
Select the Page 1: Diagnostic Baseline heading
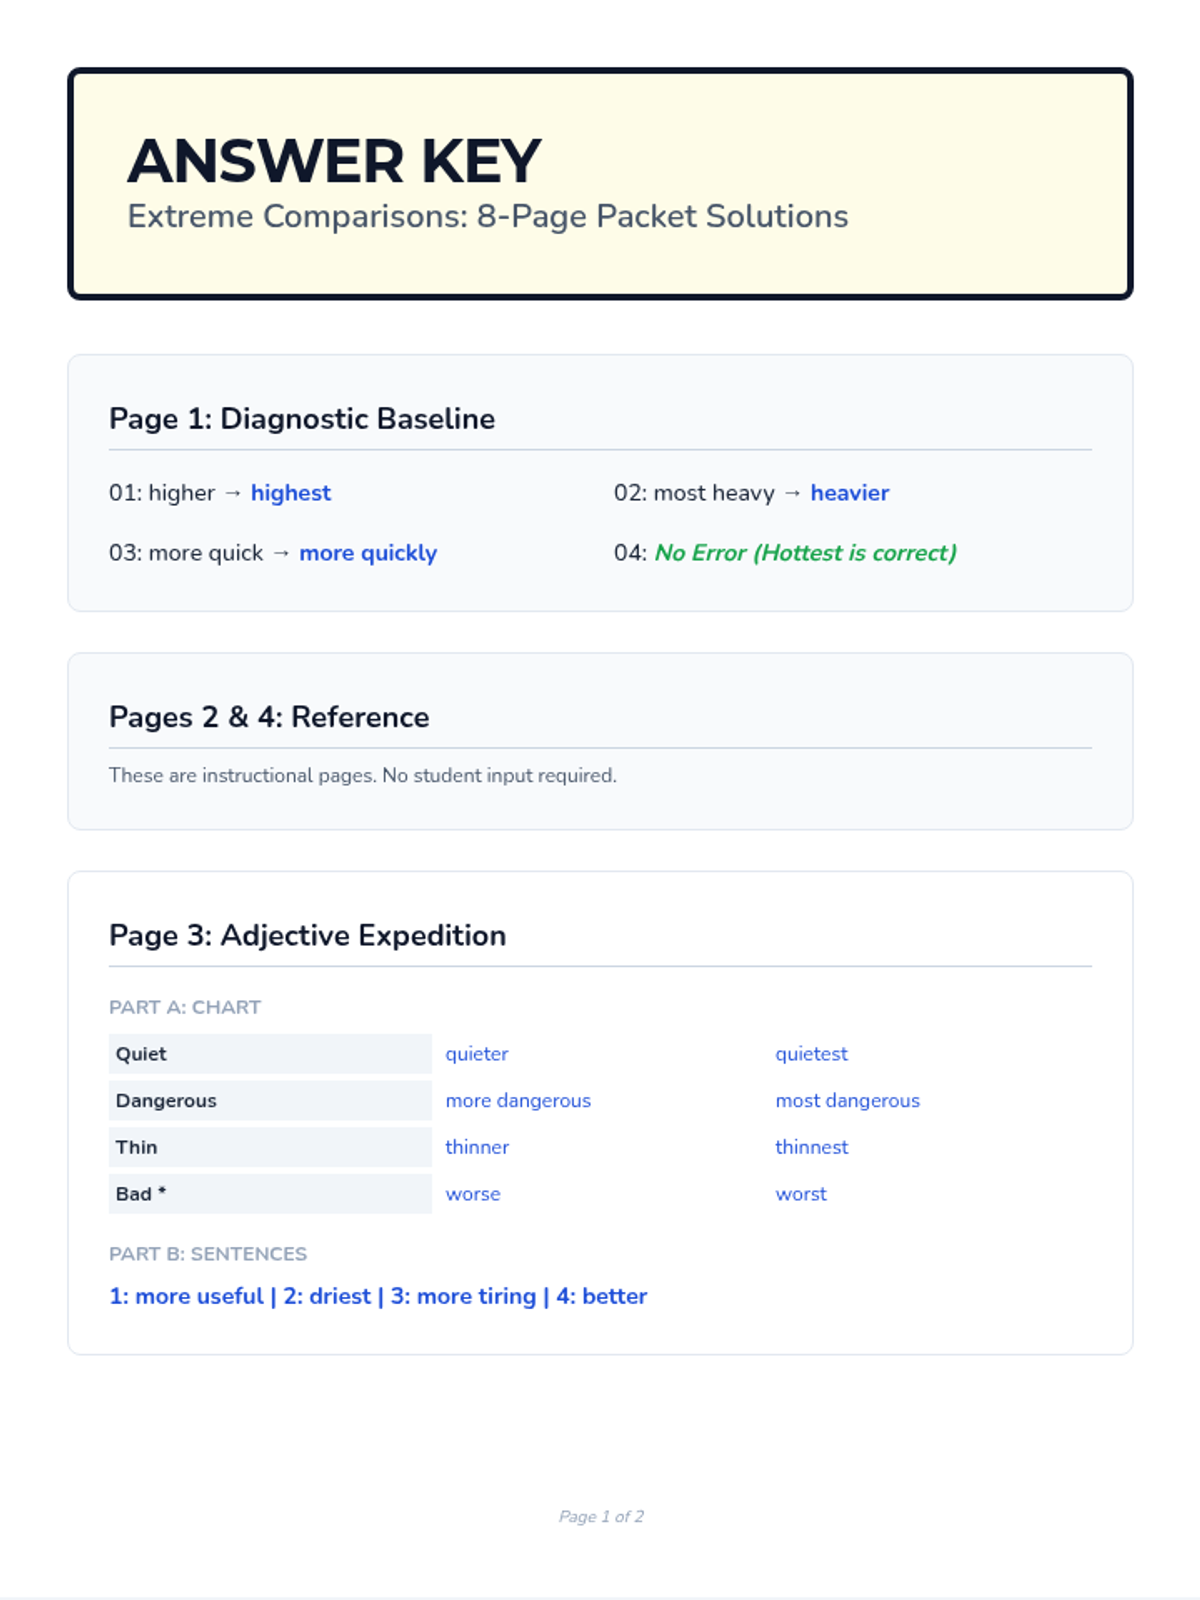[301, 418]
